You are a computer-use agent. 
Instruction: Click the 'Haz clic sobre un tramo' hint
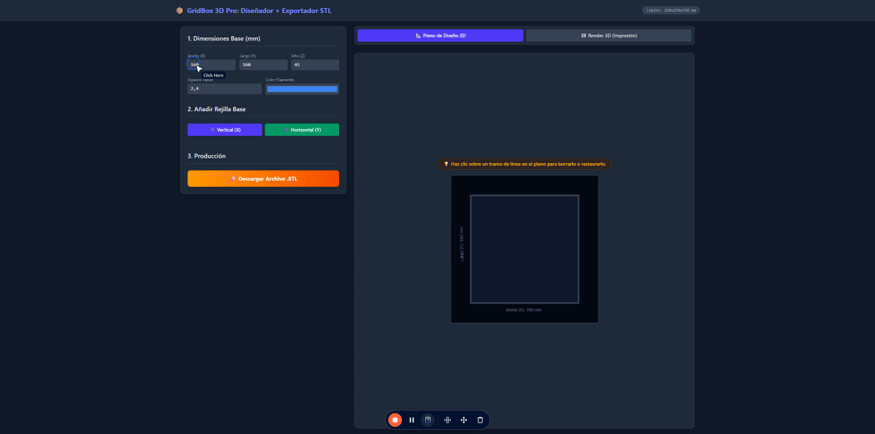coord(524,164)
